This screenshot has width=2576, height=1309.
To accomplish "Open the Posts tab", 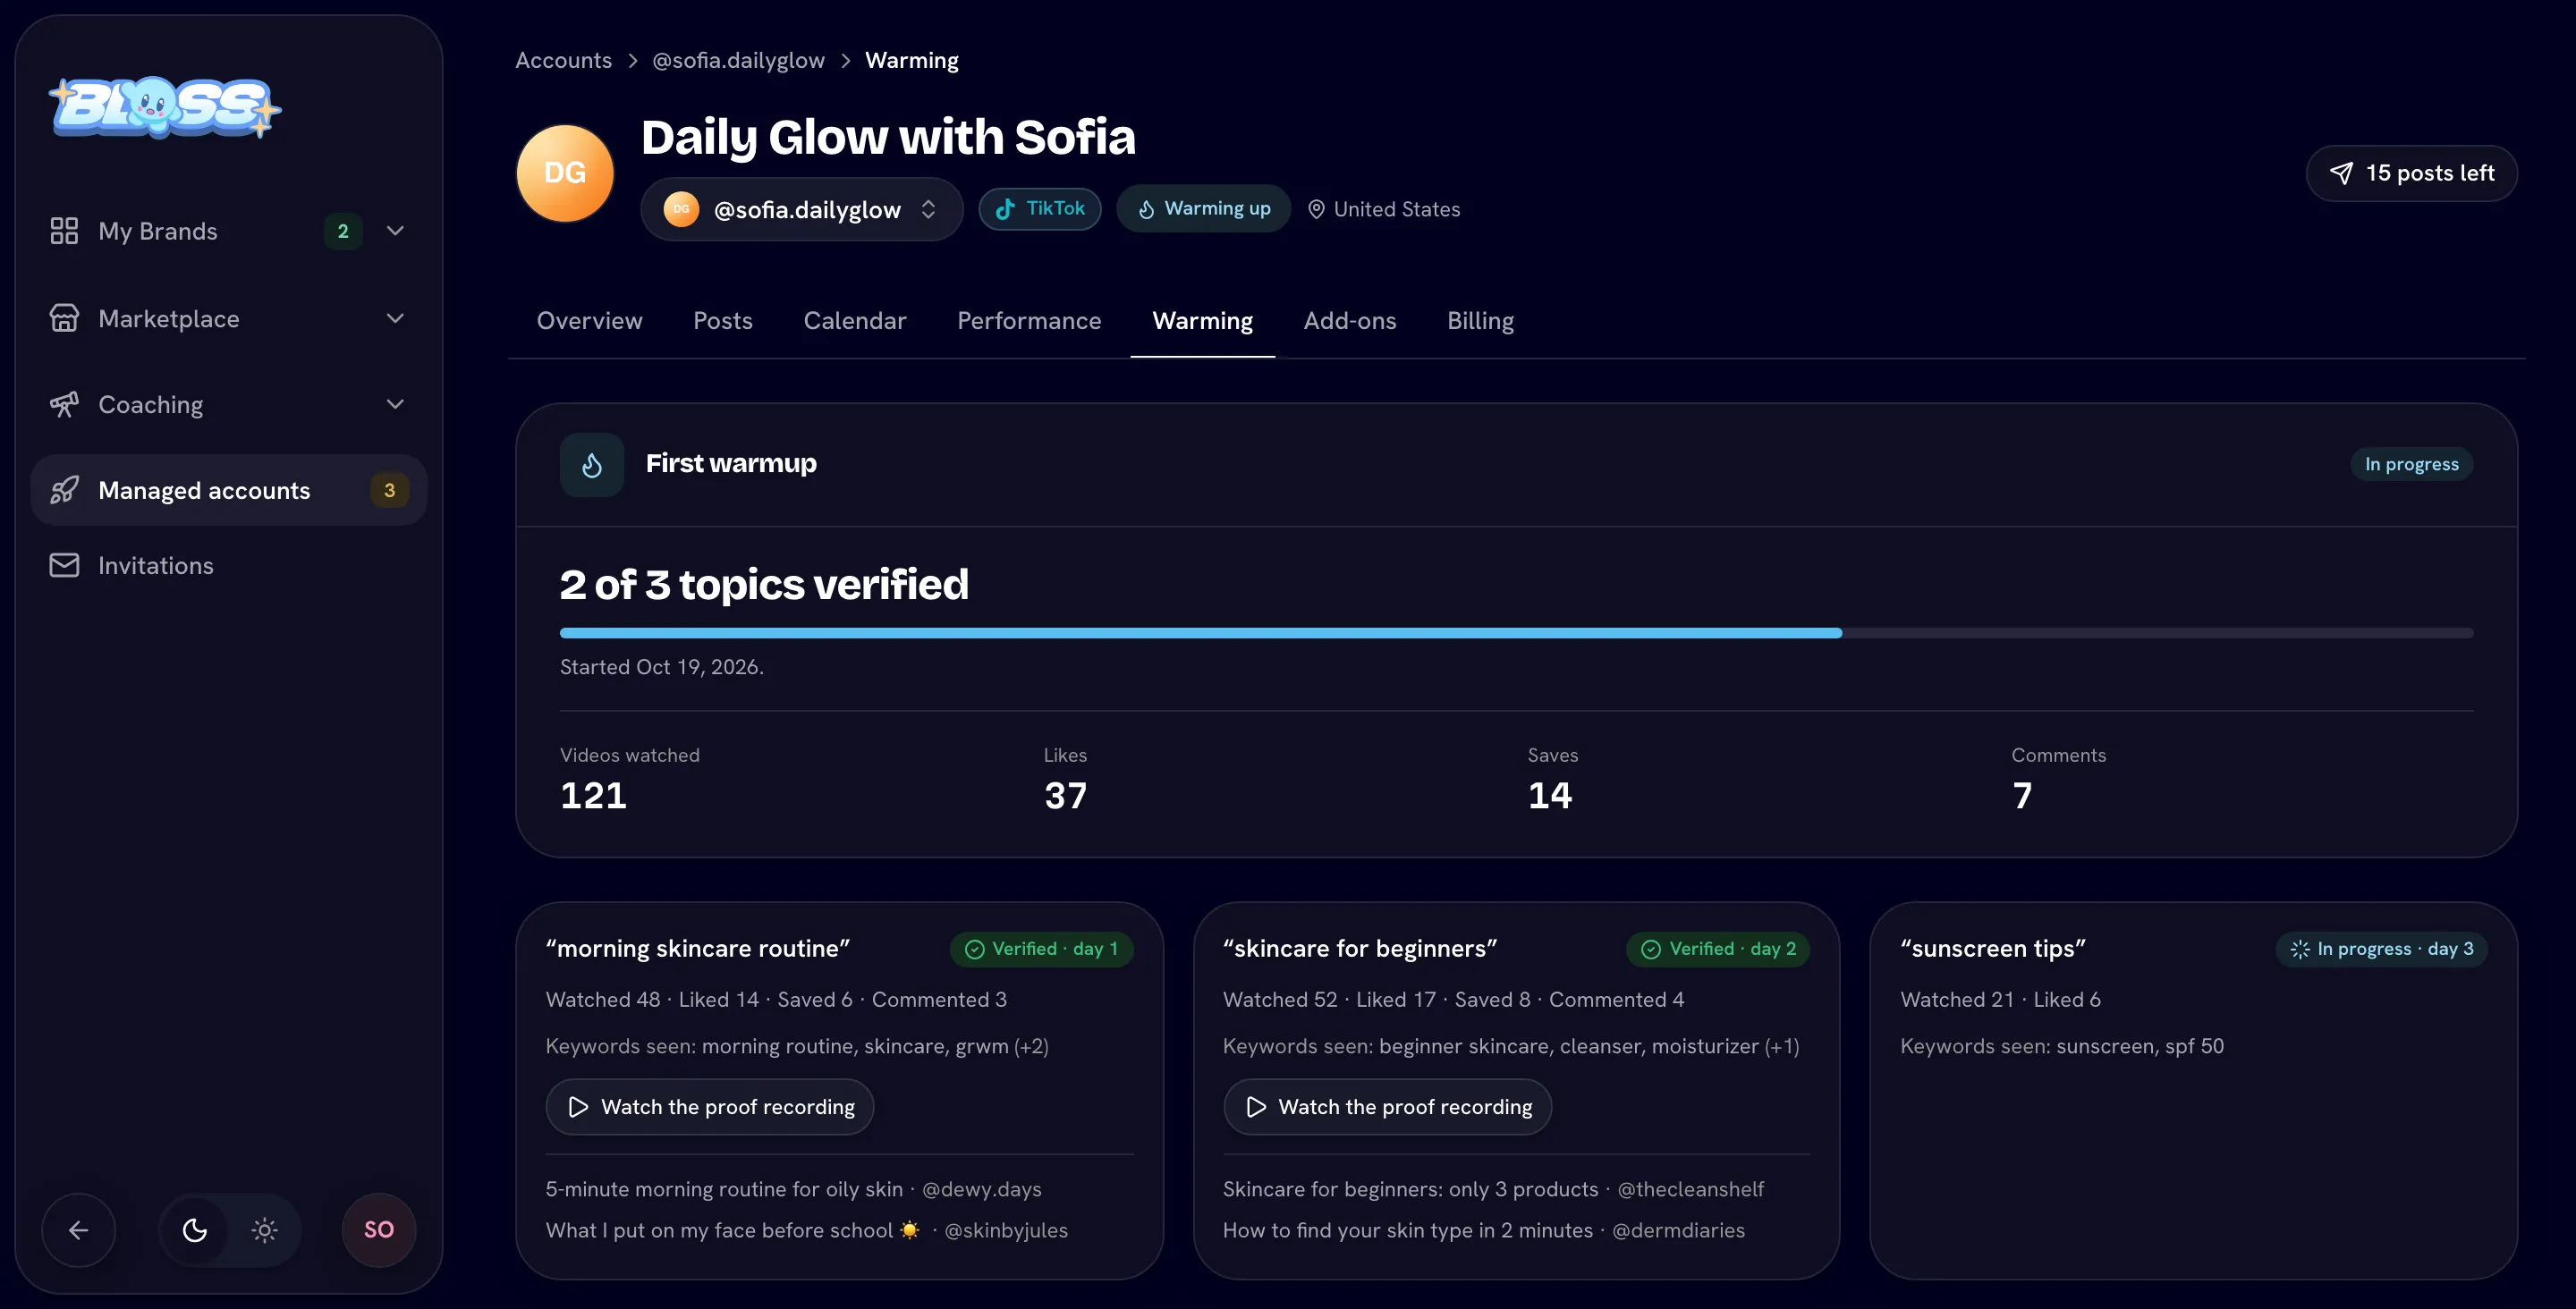I will click(723, 321).
